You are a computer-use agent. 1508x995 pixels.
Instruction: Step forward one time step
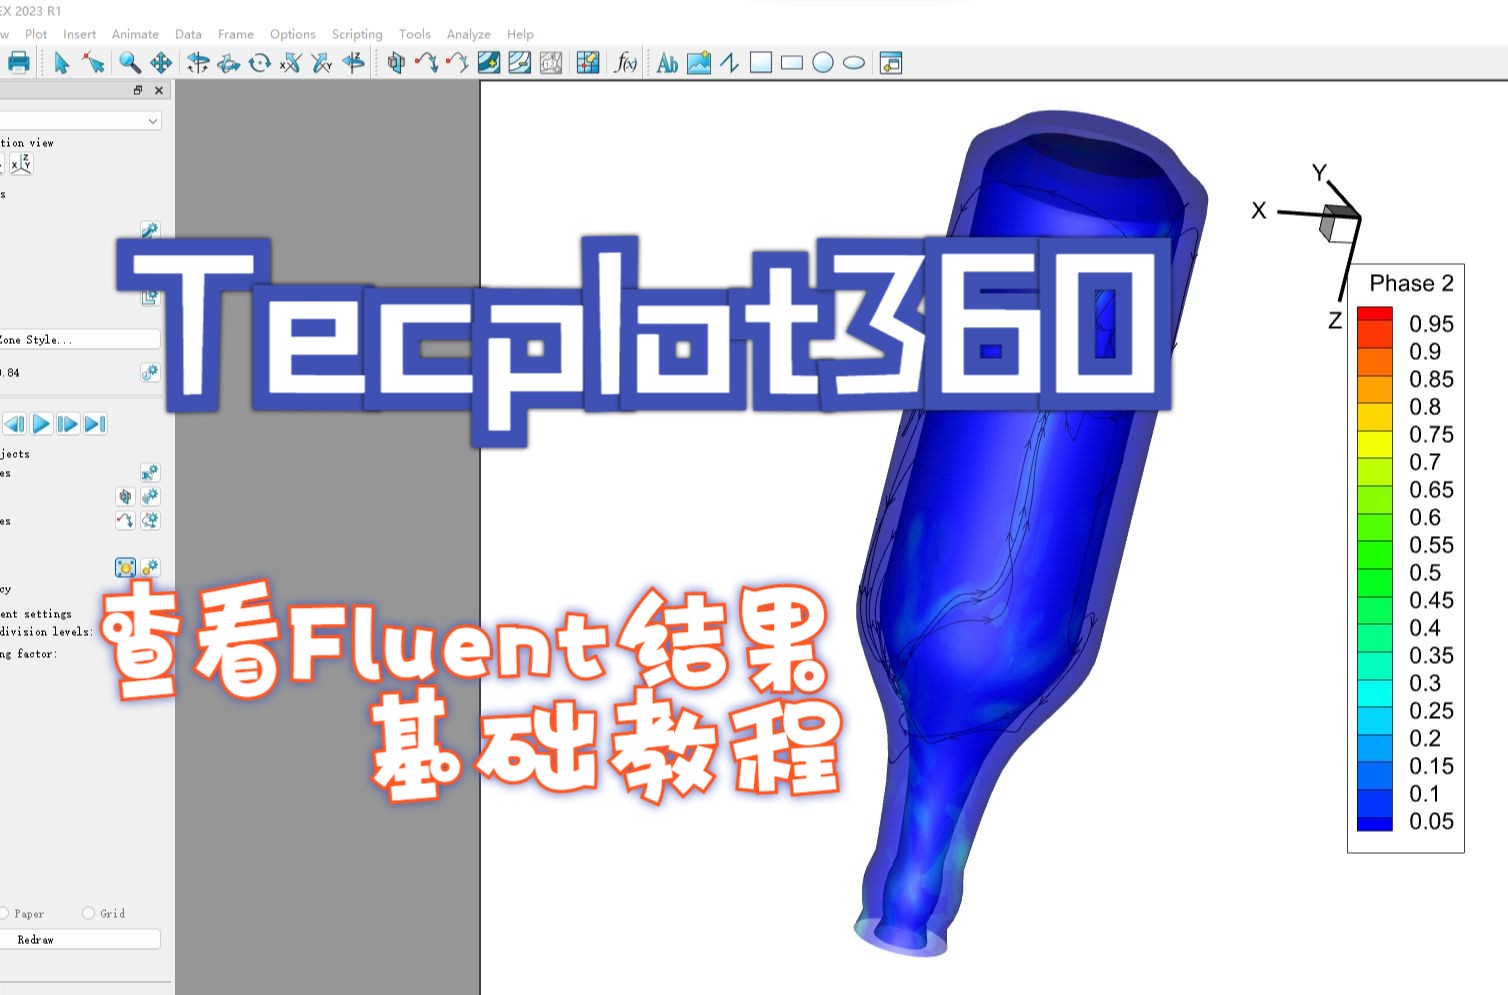point(68,424)
